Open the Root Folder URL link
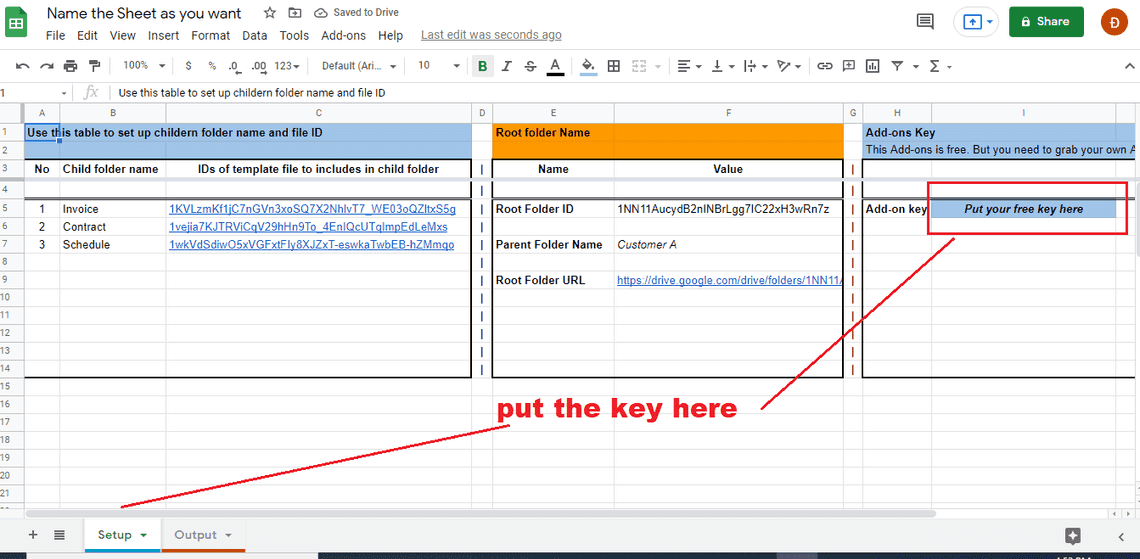This screenshot has height=559, width=1140. [729, 281]
